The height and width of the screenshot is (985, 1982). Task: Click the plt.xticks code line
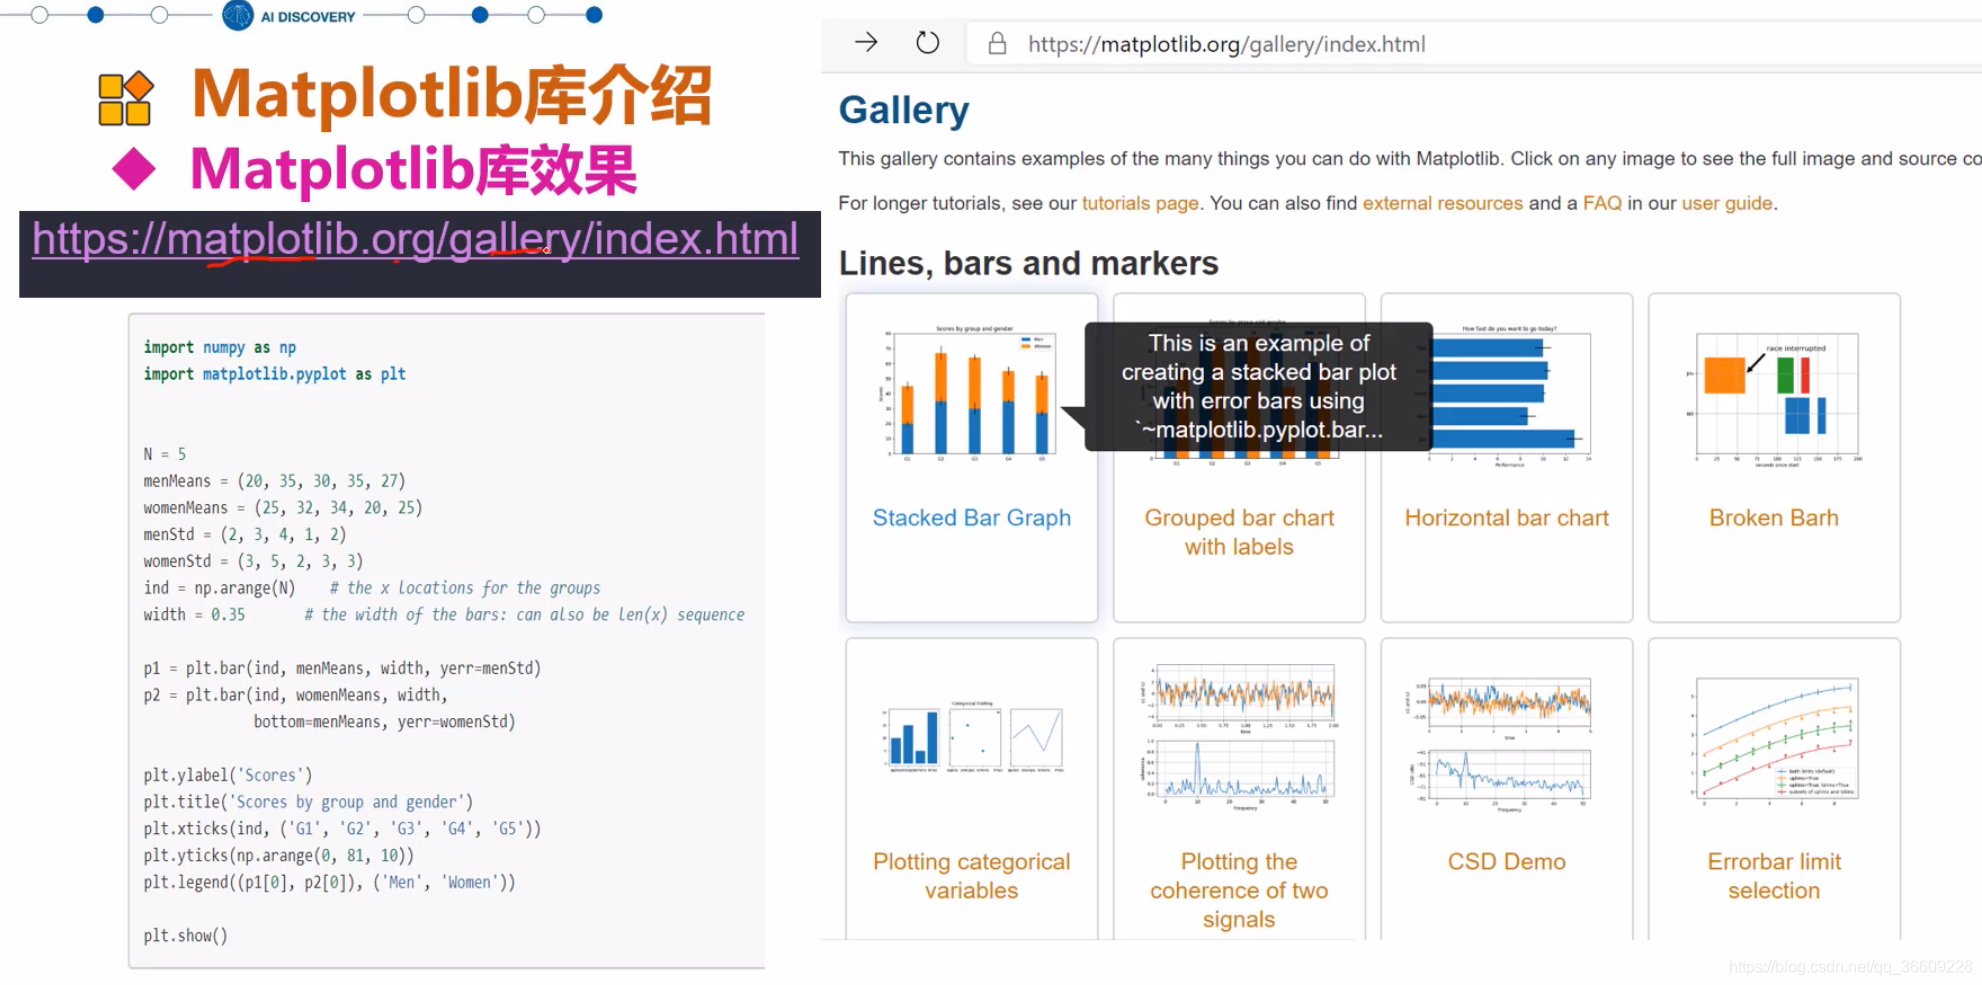pos(342,829)
